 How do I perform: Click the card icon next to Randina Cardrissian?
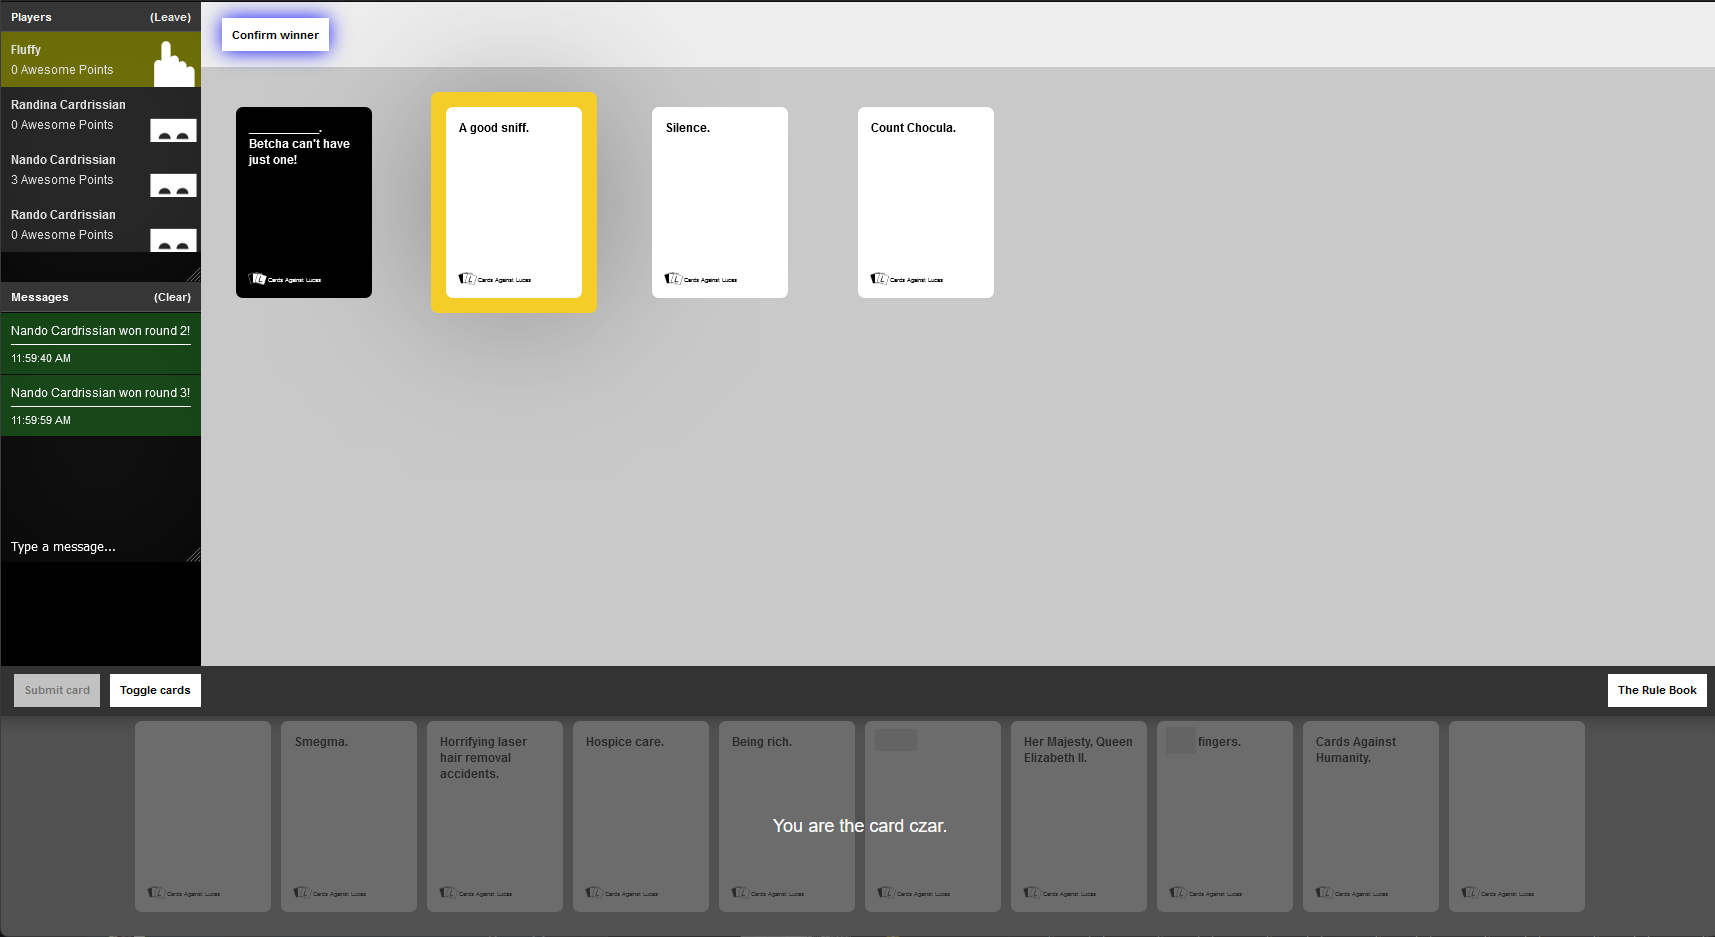[173, 130]
